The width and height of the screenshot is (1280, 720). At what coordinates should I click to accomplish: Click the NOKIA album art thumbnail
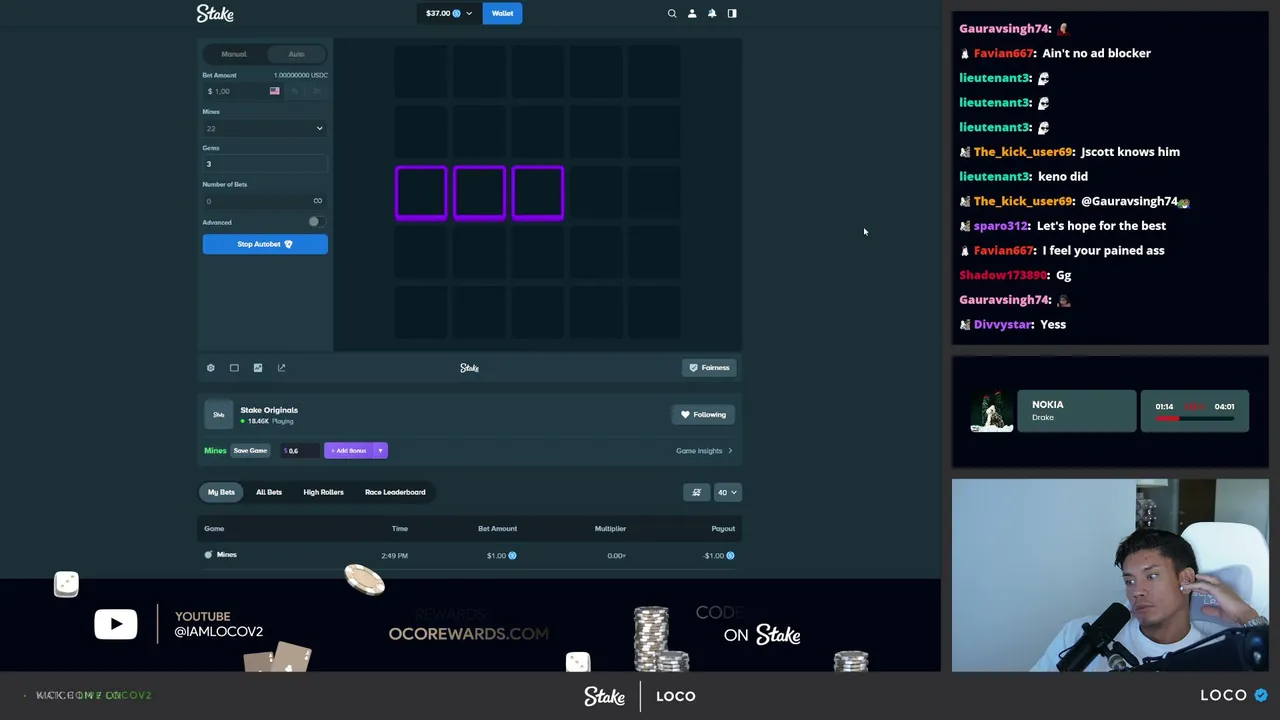coord(992,412)
